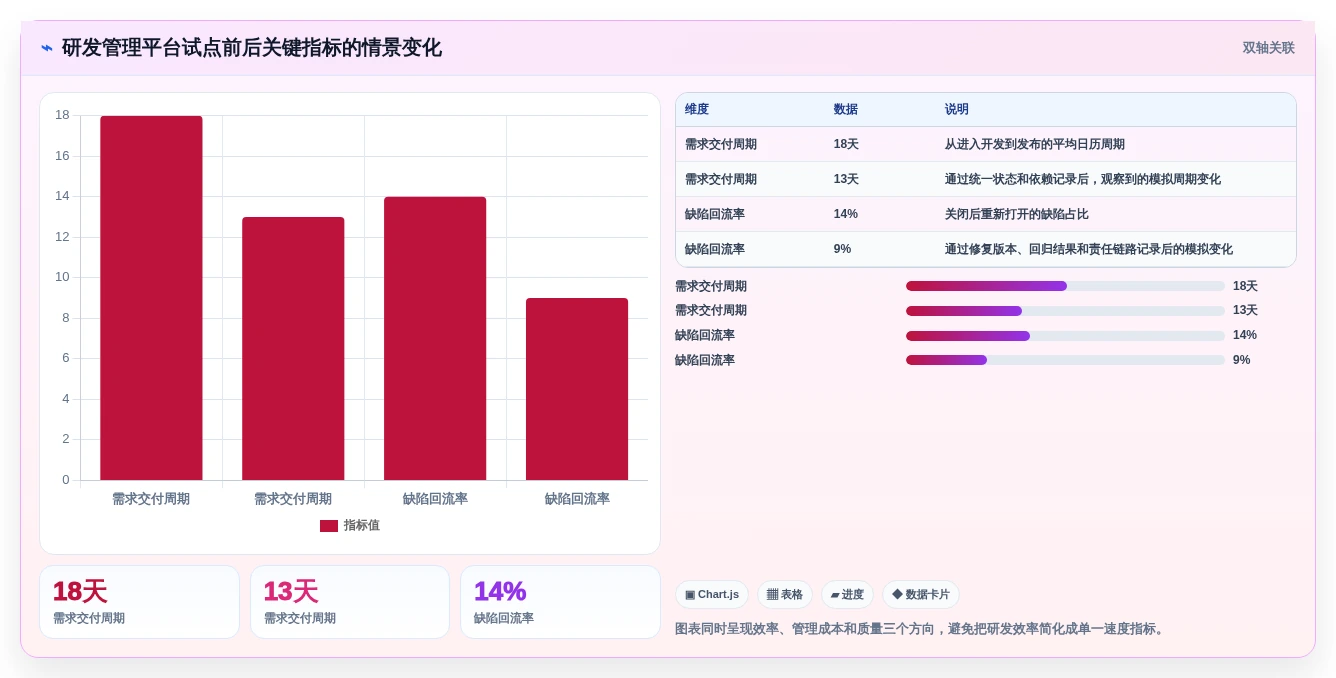Click the y-axis tick label 18

62,115
